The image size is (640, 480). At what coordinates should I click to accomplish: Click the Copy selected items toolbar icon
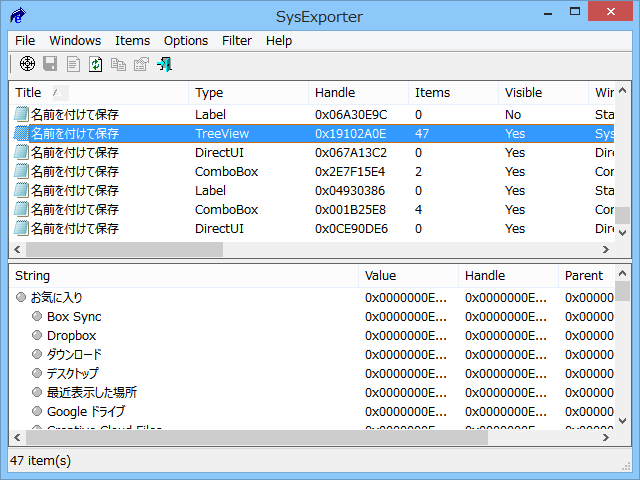(x=118, y=64)
